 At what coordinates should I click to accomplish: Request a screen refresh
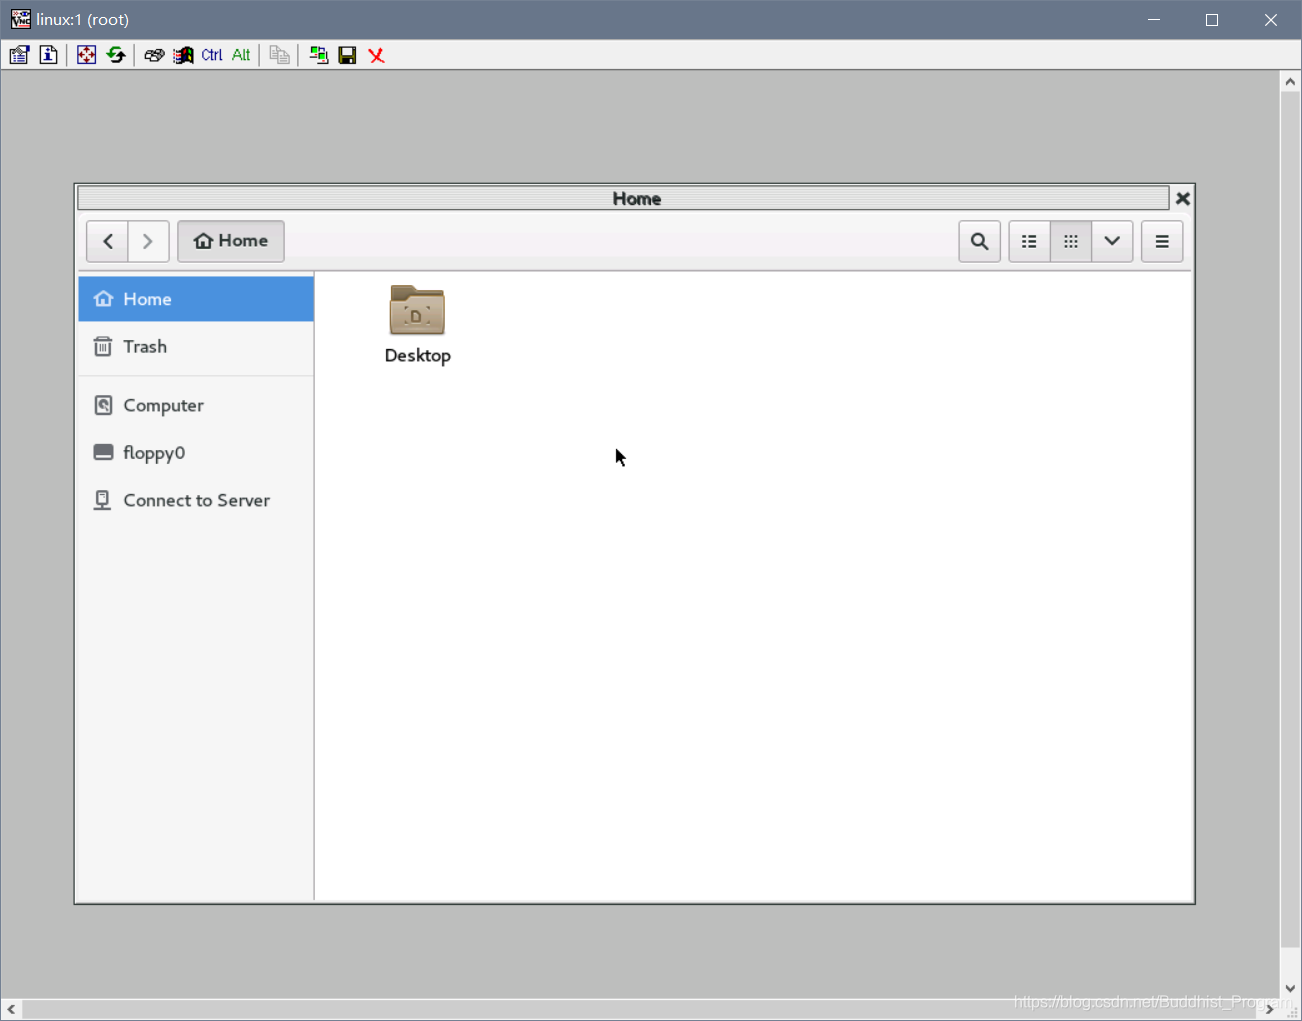[116, 55]
